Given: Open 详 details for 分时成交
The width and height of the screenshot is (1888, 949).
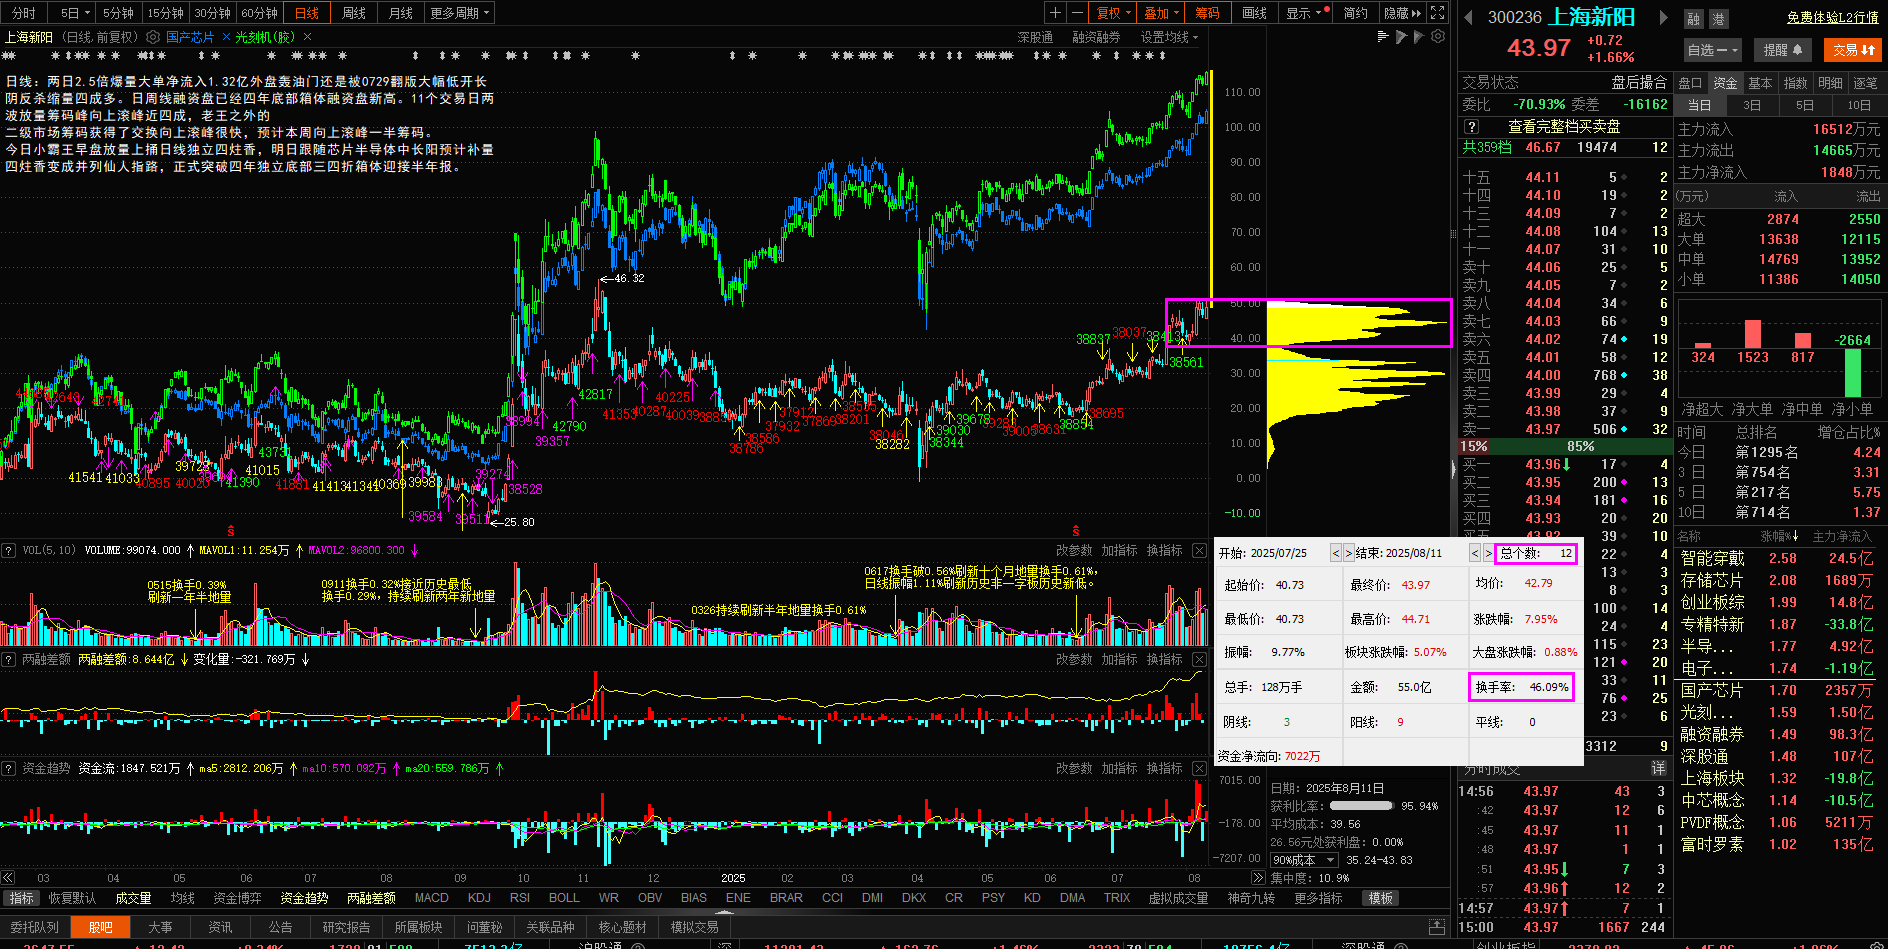Looking at the screenshot, I should [1658, 768].
